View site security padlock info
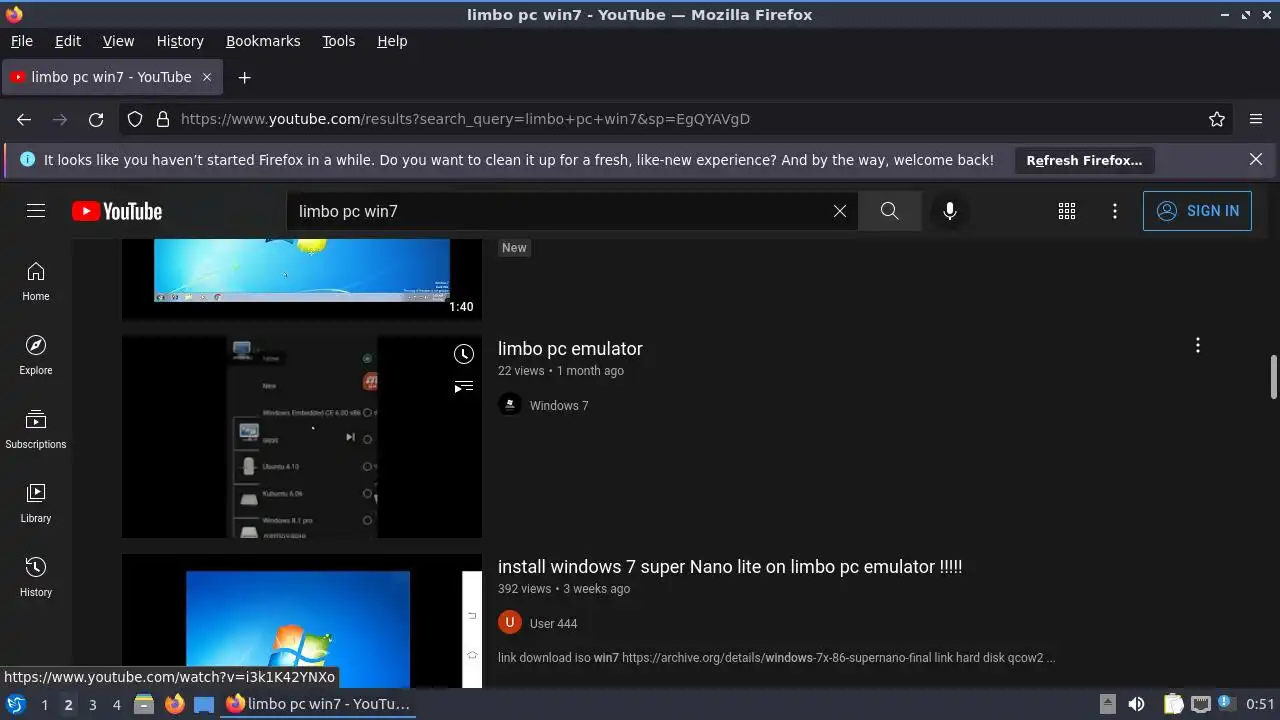This screenshot has width=1280, height=720. [163, 119]
